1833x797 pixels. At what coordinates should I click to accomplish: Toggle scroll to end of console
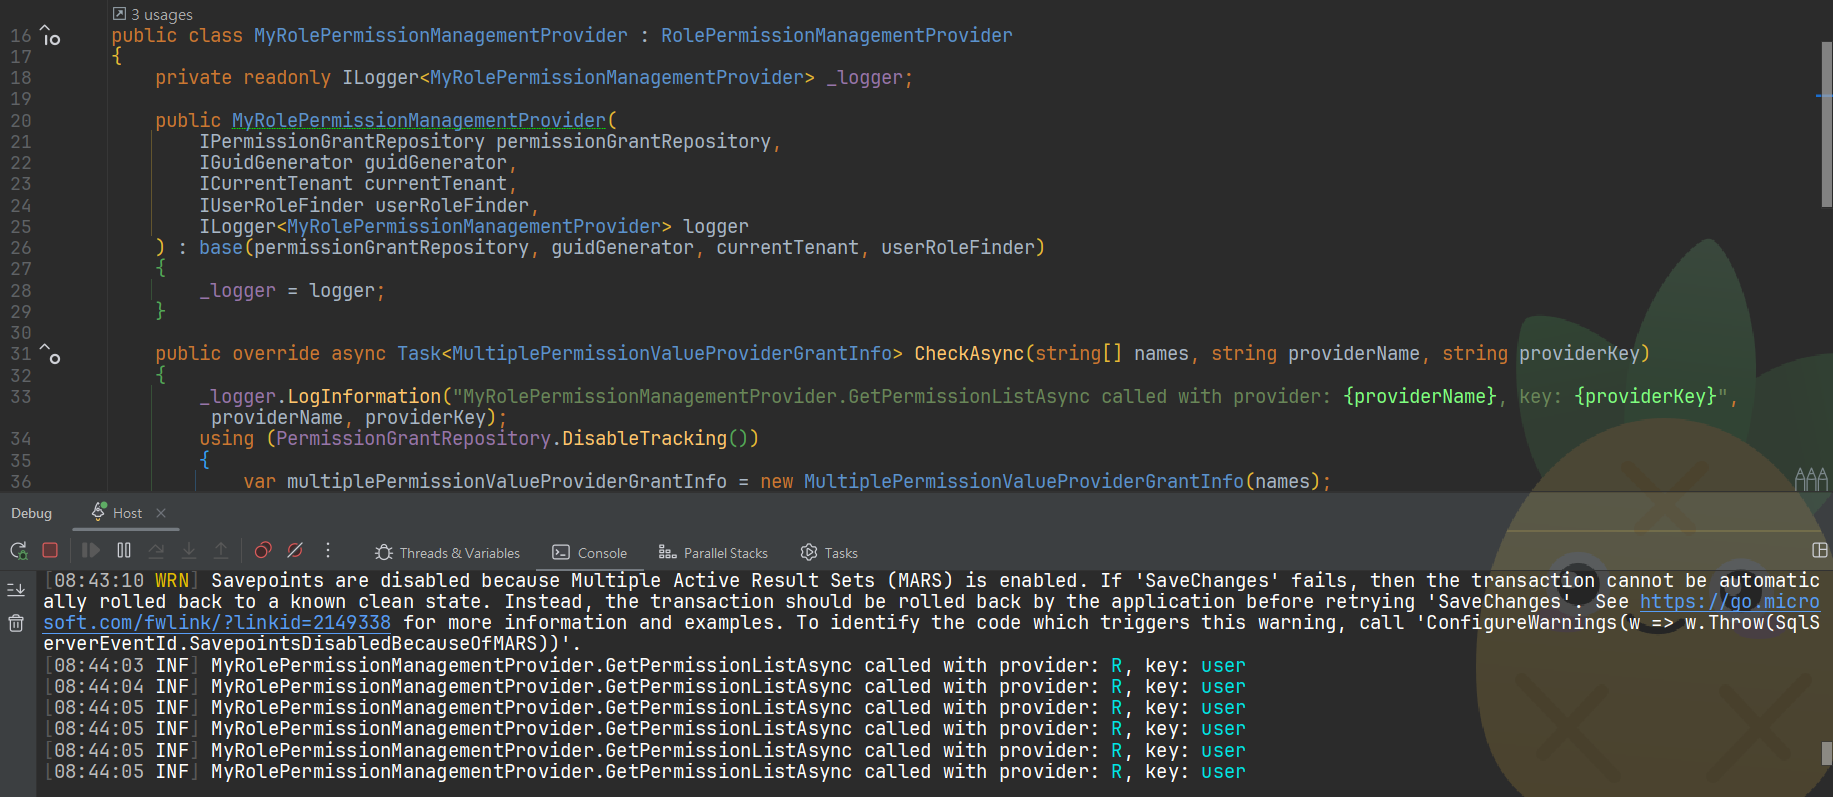click(x=16, y=590)
